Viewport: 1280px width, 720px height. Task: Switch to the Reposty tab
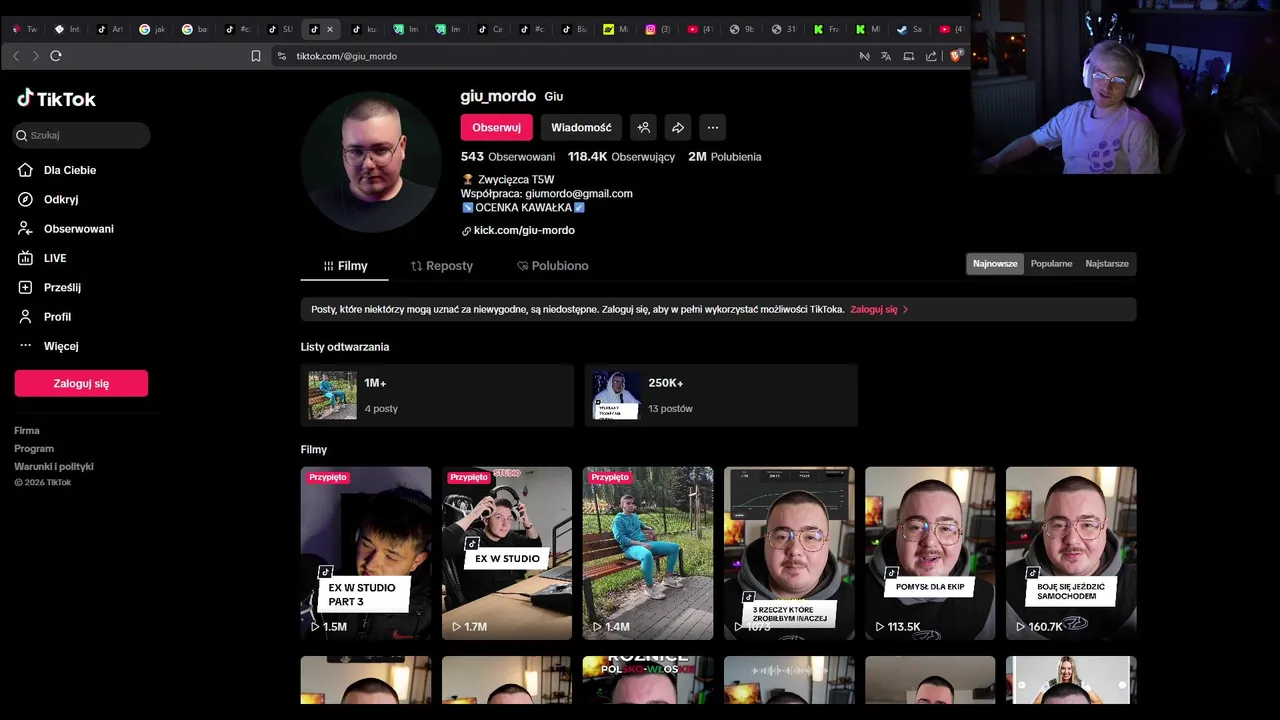(x=441, y=266)
